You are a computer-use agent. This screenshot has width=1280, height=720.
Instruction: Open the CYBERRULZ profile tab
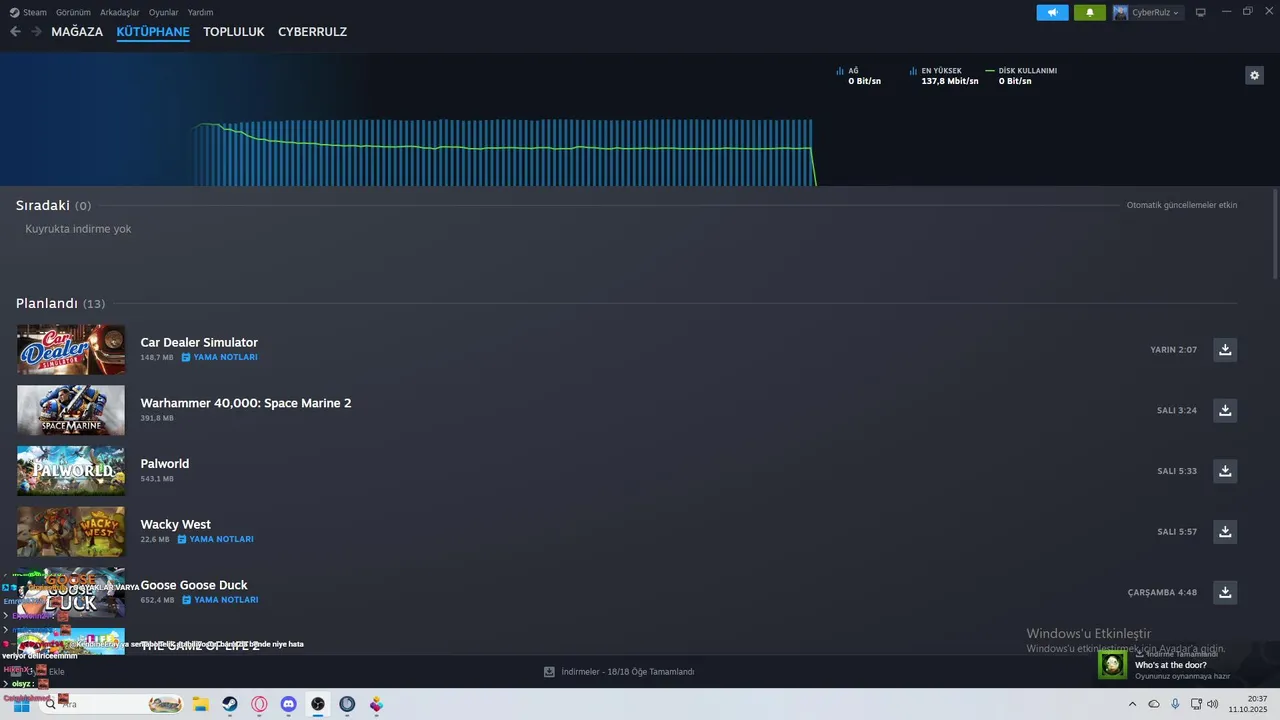click(x=312, y=32)
